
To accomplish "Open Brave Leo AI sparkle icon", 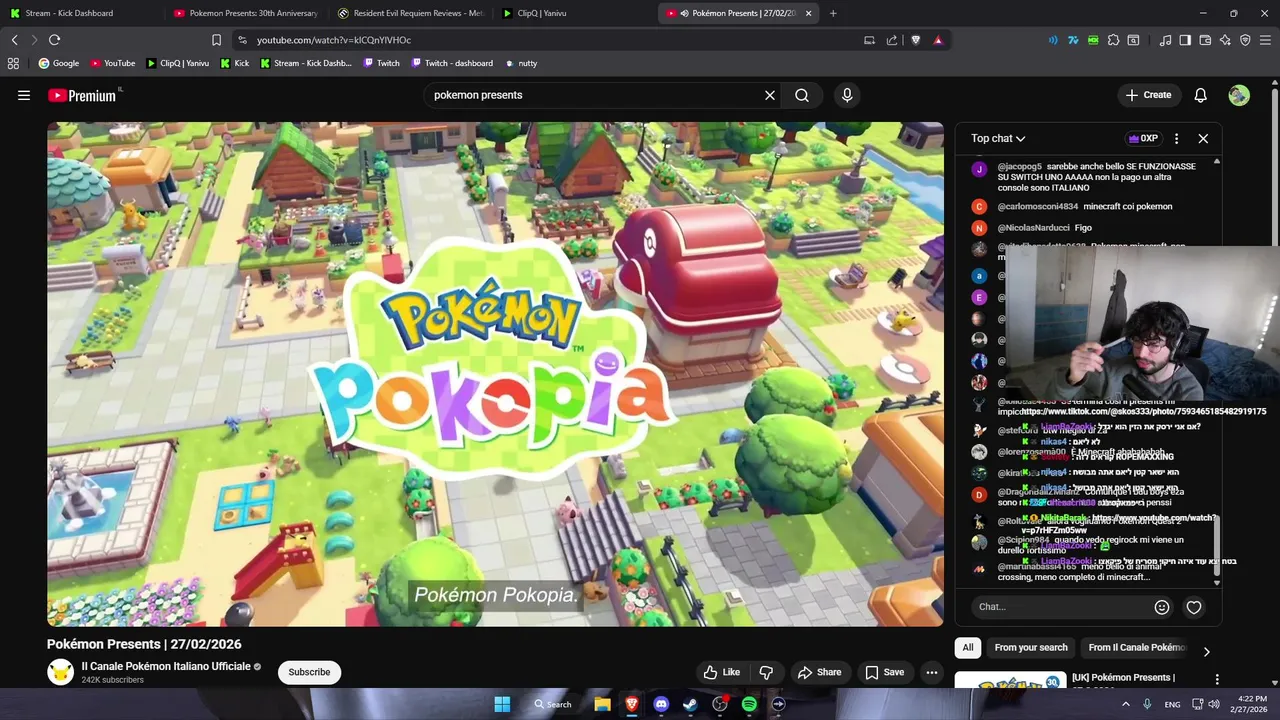I will pos(1225,40).
